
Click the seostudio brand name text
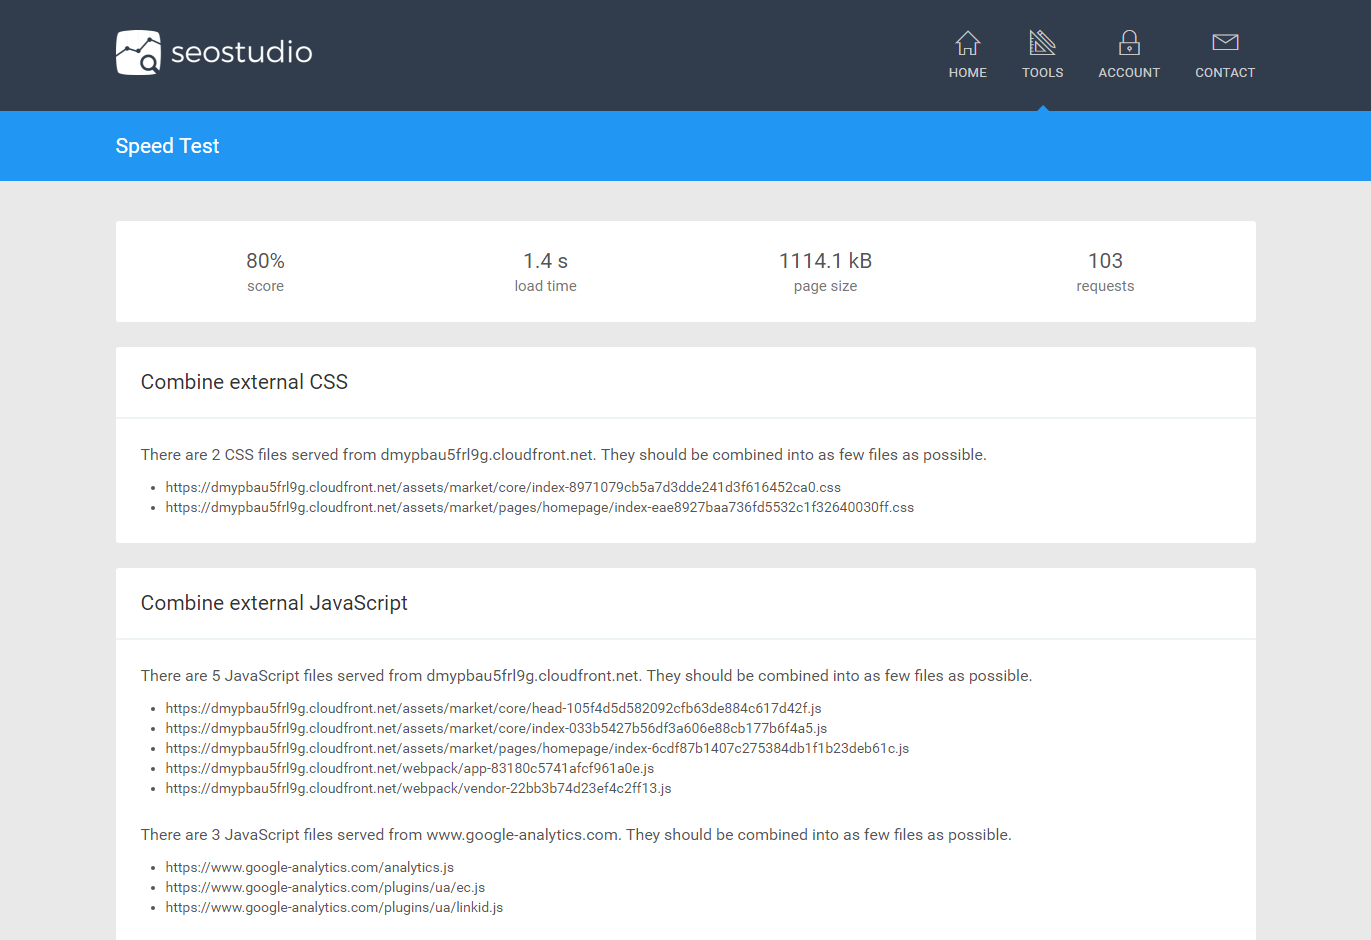[x=241, y=52]
